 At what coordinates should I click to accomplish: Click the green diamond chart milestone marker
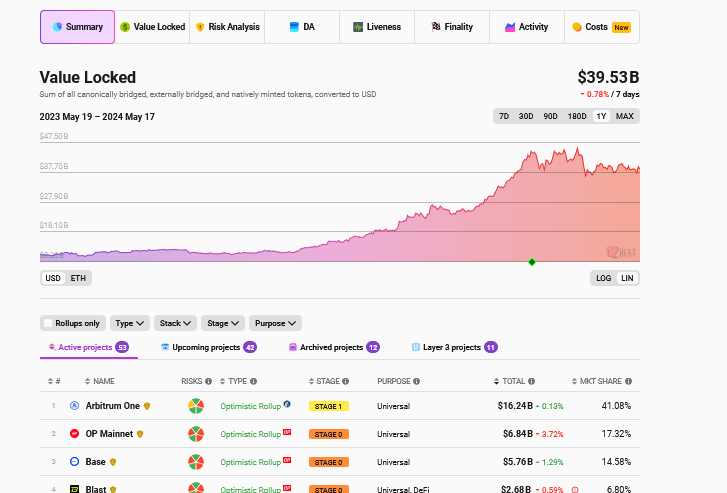coord(532,262)
